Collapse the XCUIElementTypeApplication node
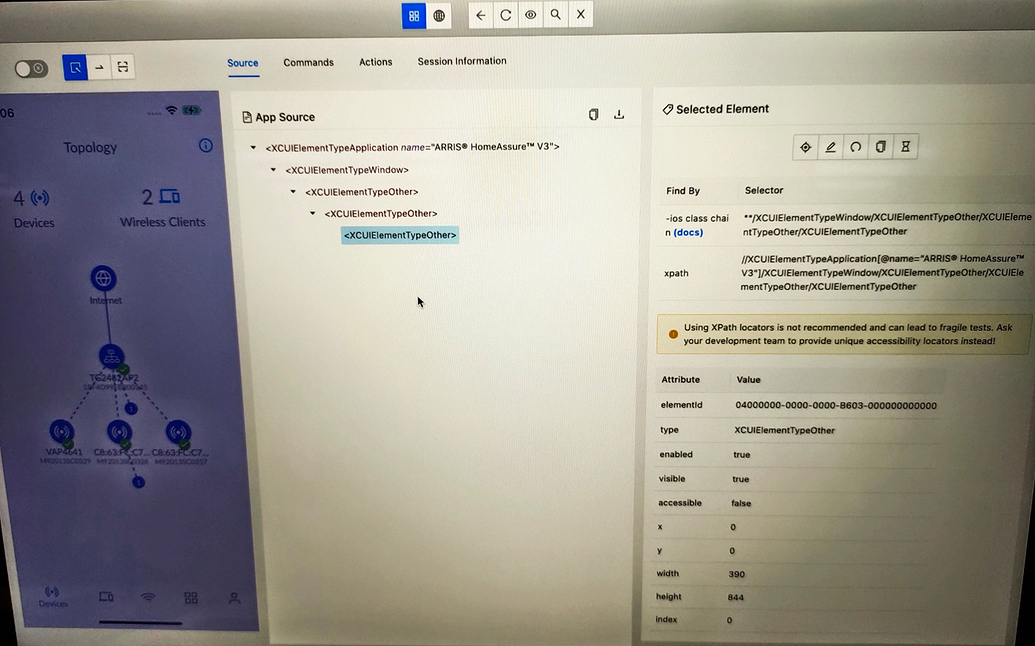Screen dimensions: 1035x646 [253, 148]
